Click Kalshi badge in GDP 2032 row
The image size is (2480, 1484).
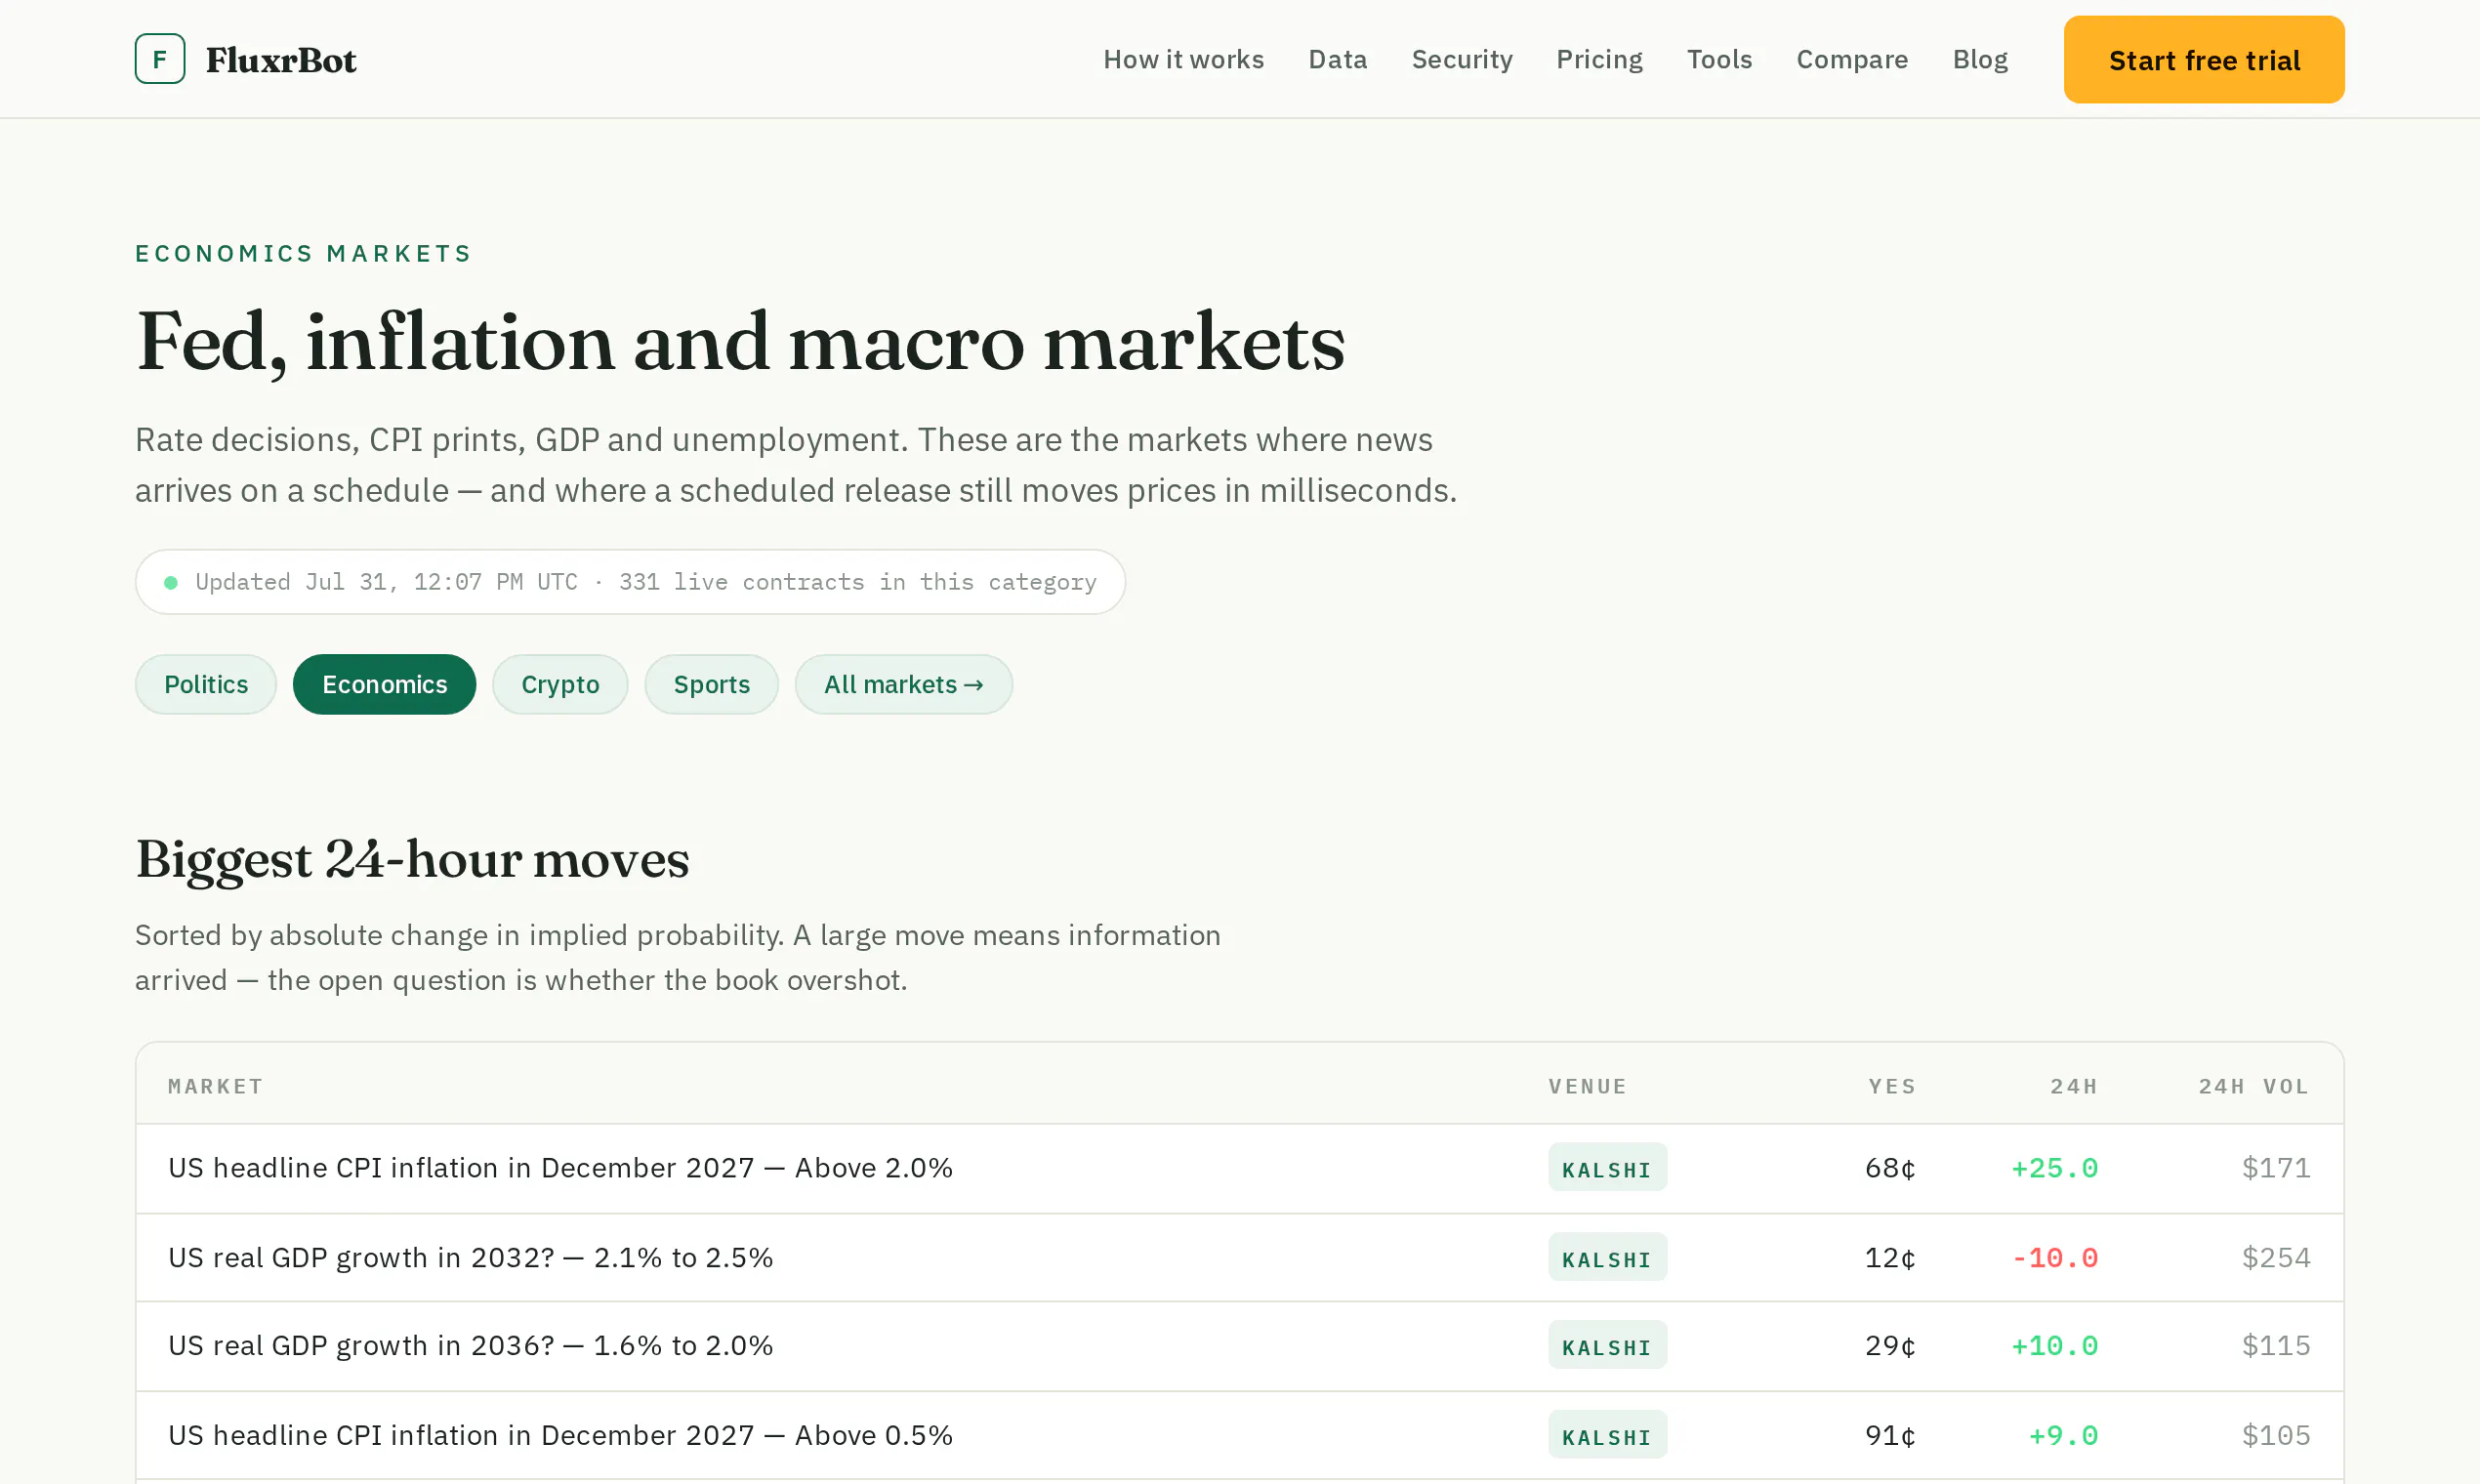point(1607,1258)
